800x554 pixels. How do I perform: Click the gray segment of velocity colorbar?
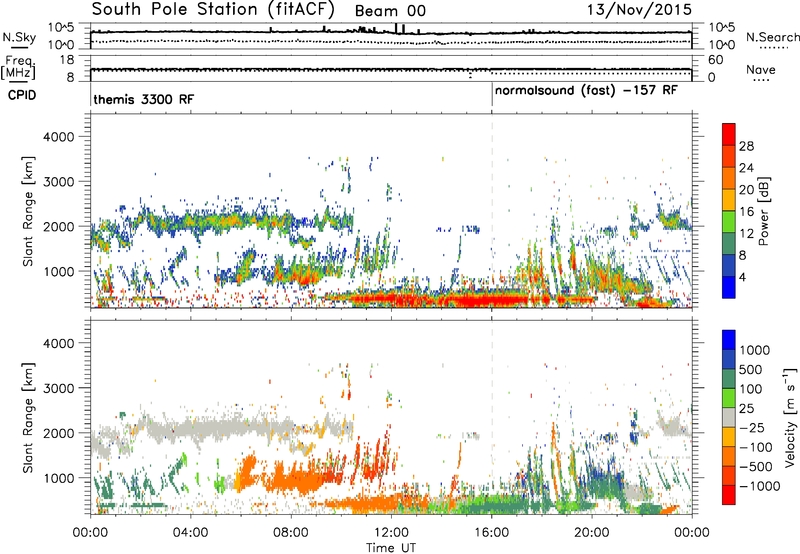click(x=729, y=417)
